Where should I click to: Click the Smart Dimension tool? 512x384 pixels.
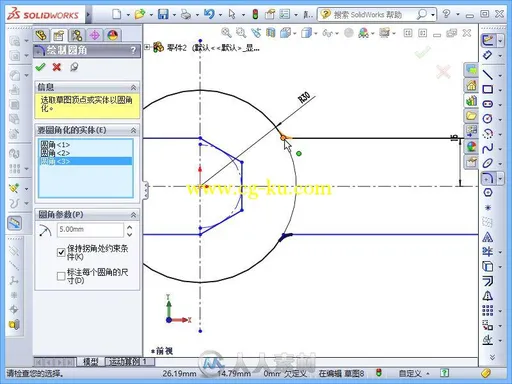click(x=488, y=55)
